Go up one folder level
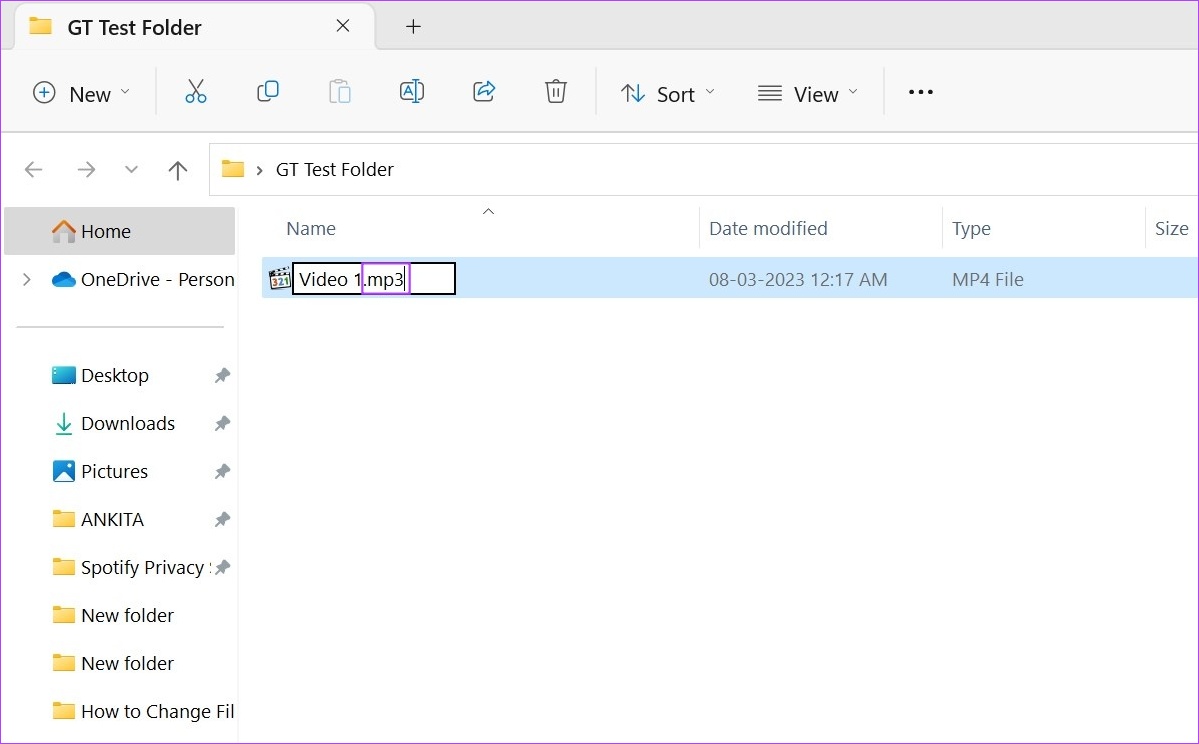This screenshot has width=1199, height=744. coord(177,170)
